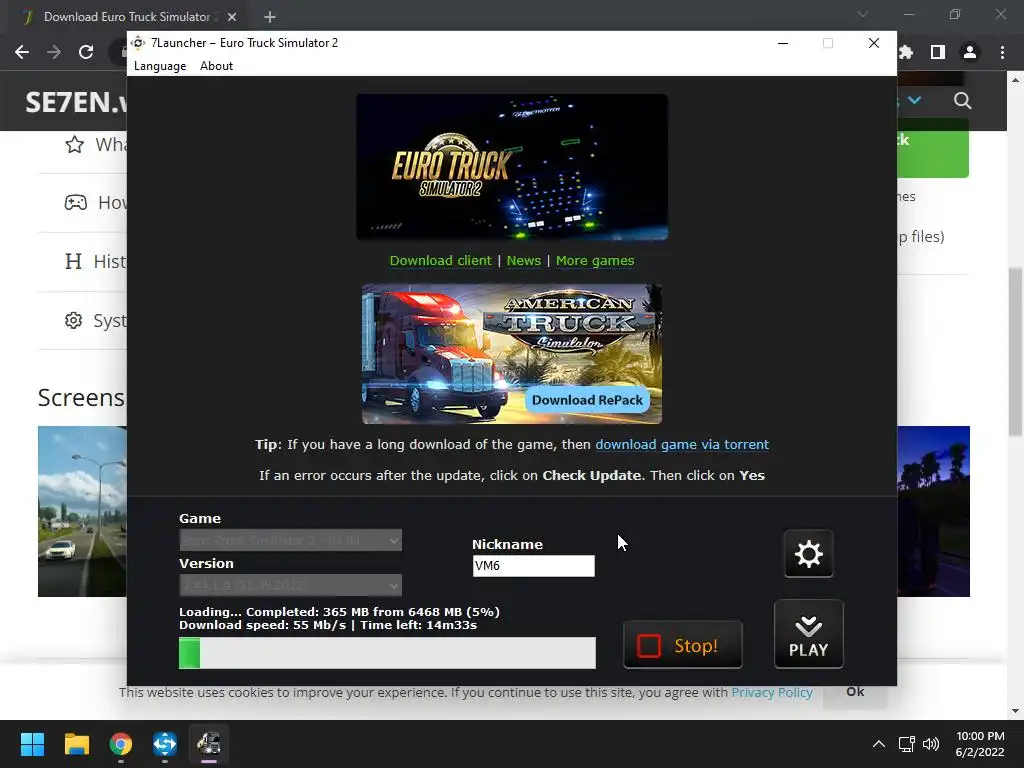Open File Explorer from taskbar
This screenshot has width=1024, height=768.
(x=76, y=744)
